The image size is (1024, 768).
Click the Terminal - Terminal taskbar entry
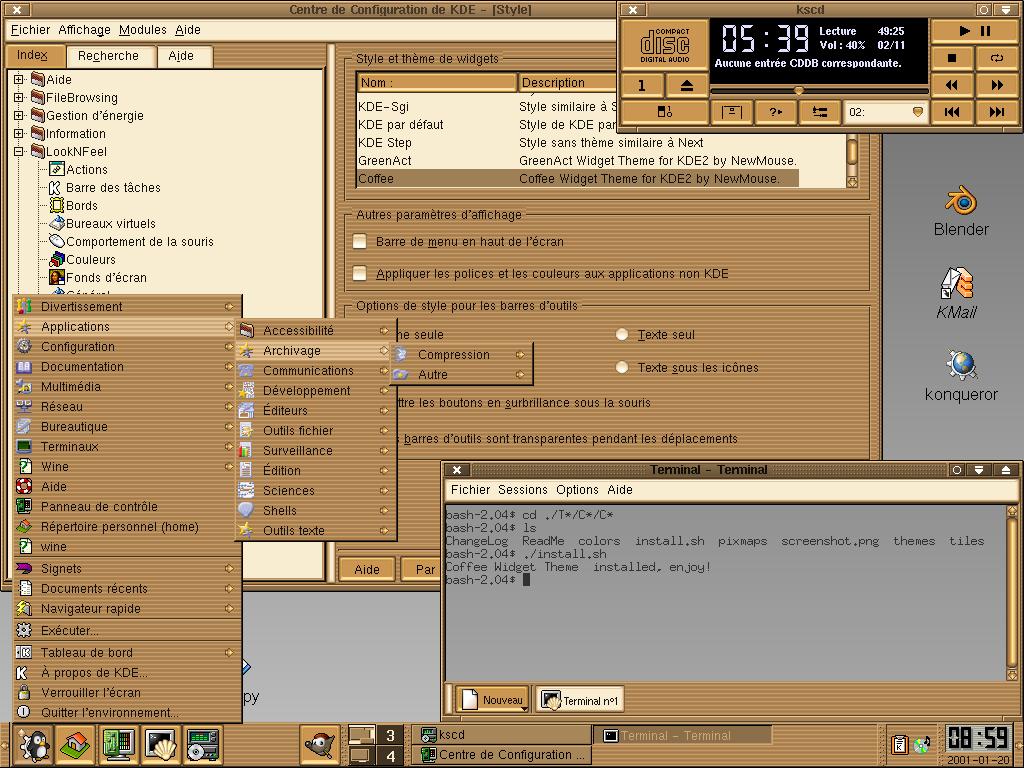click(x=683, y=735)
